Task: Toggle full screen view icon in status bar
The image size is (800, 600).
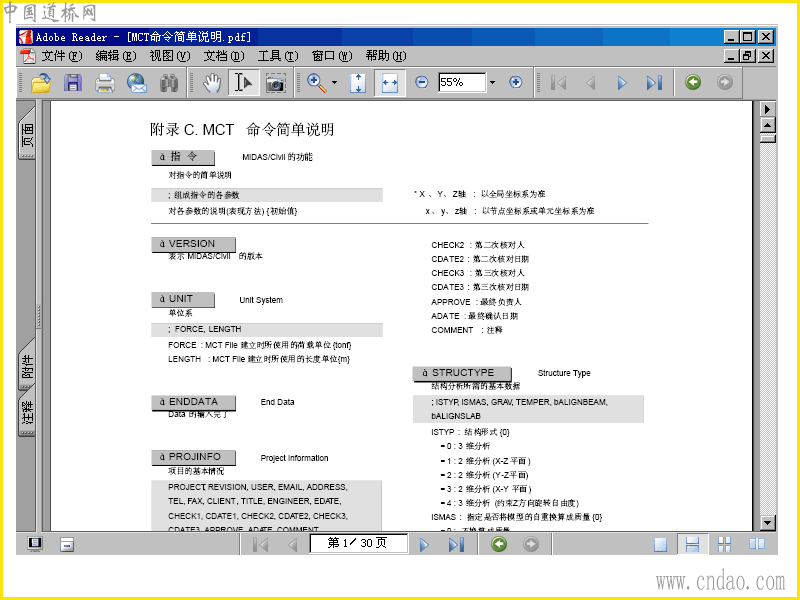Action: point(35,544)
